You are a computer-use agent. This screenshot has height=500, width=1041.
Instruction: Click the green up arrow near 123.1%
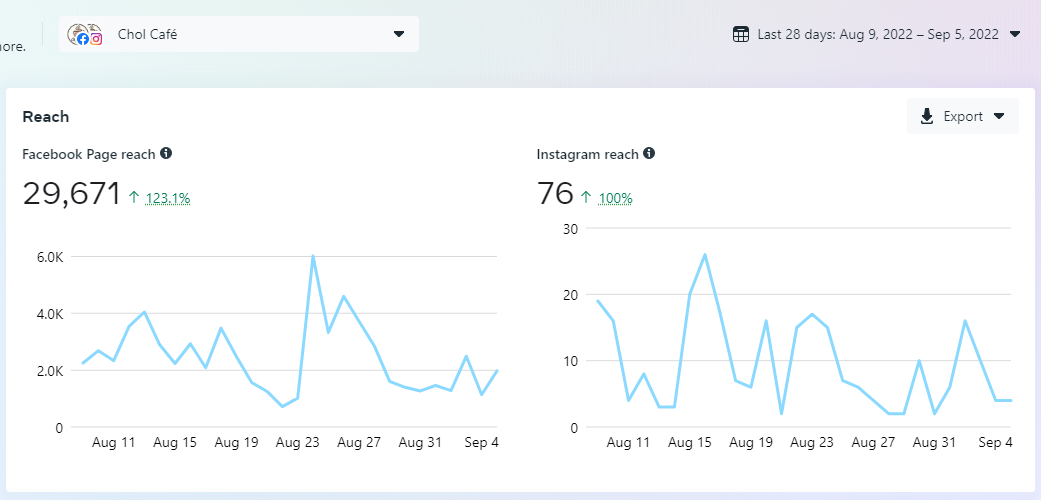pos(134,197)
